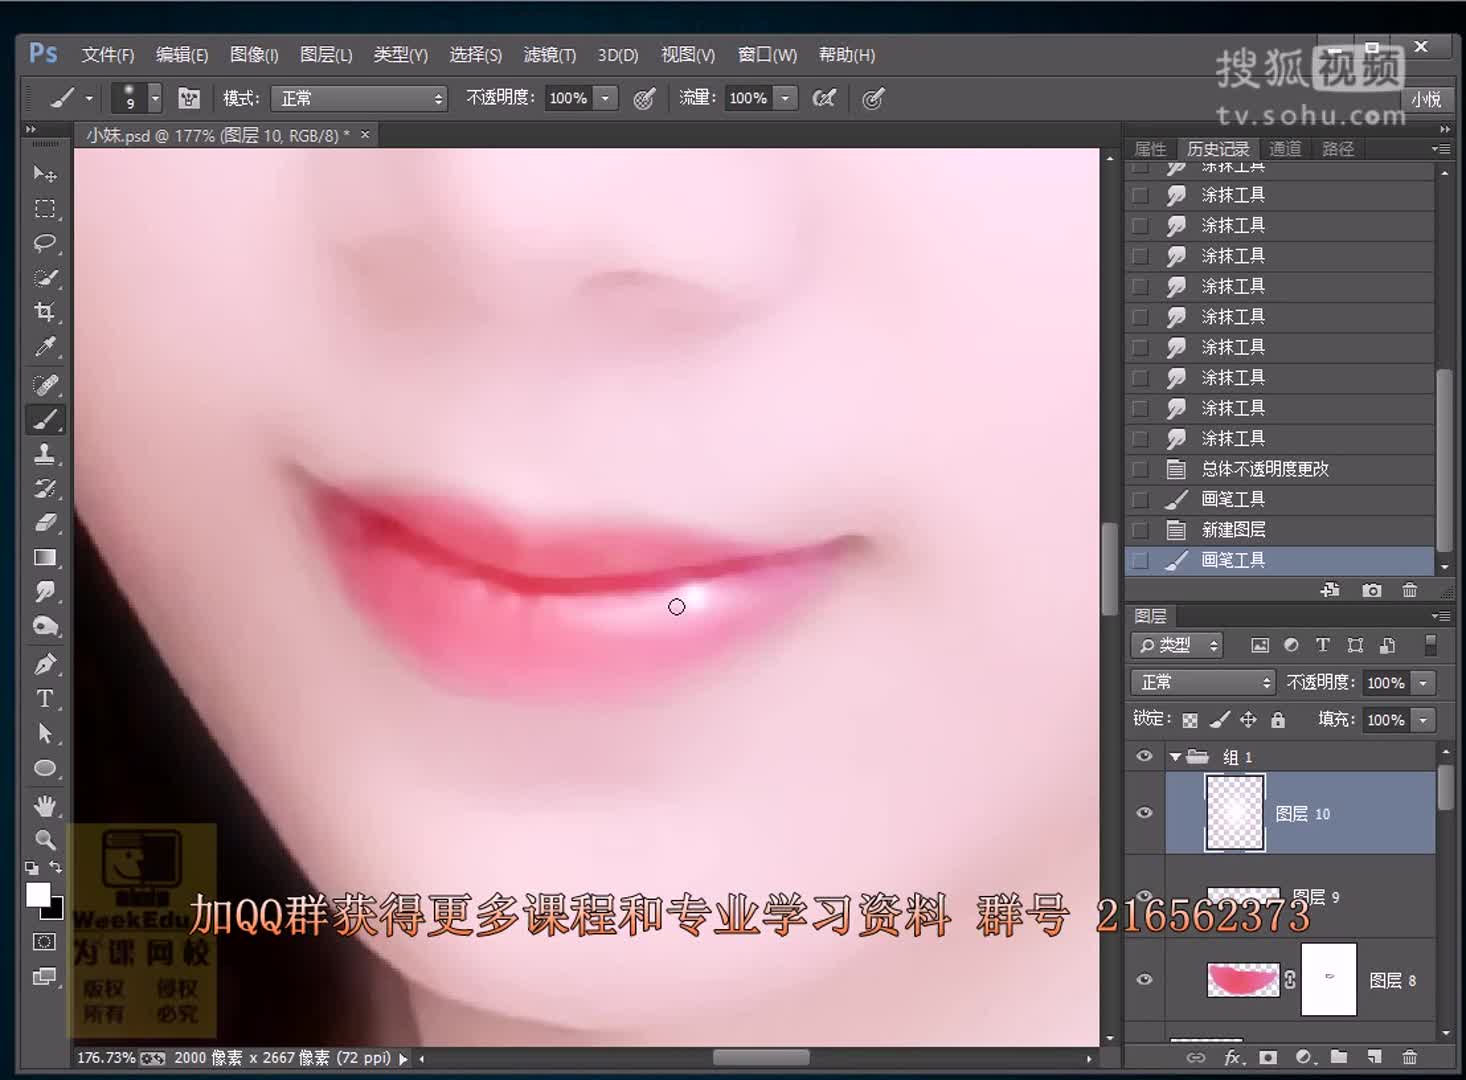1466x1080 pixels.
Task: Select the 总体不透明度更改 history state
Action: (1264, 468)
